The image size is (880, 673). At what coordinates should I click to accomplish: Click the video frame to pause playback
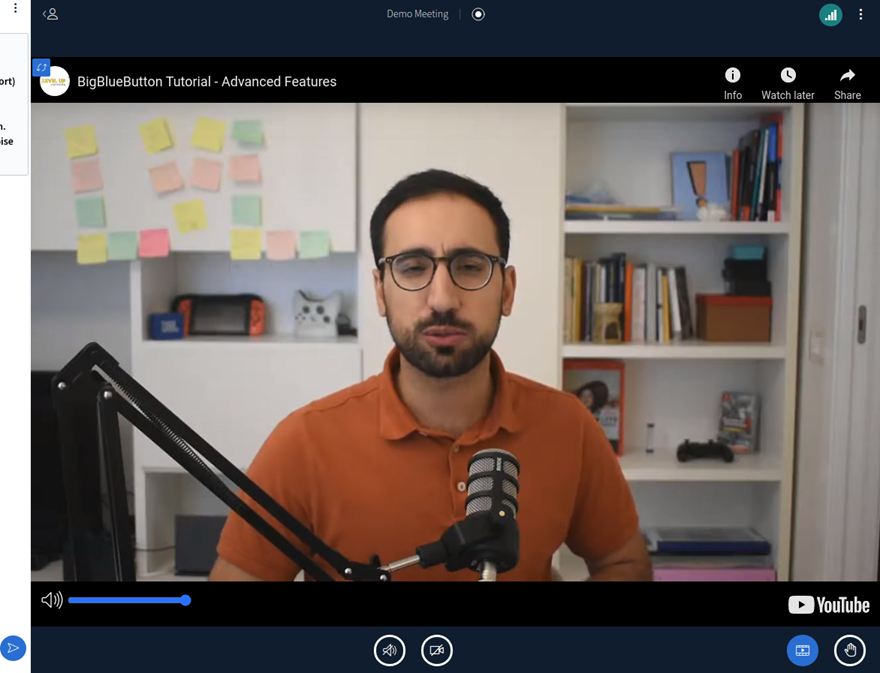click(x=440, y=340)
